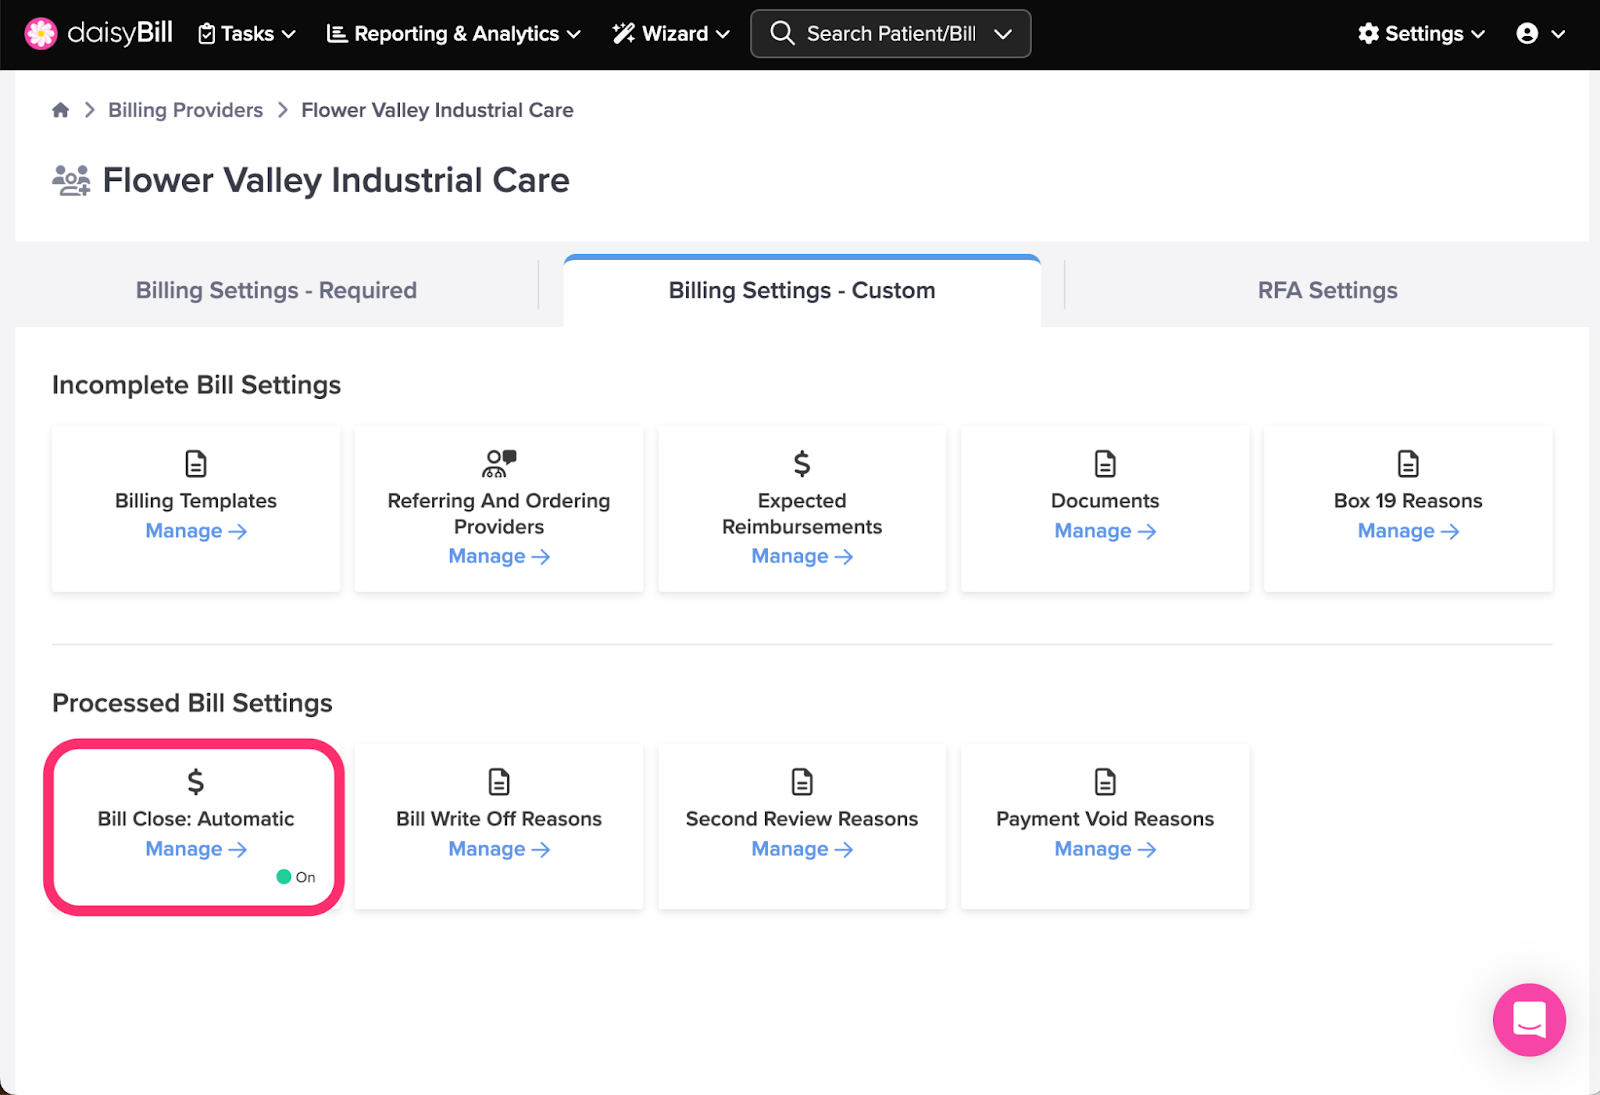Open the Search Patient/Bill dropdown chevron

click(1003, 34)
